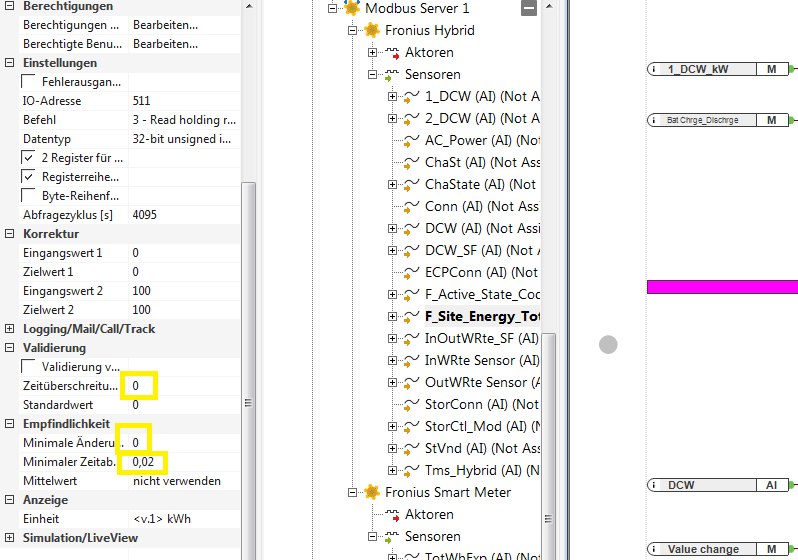Enable the Byte-Reihenfolge checkbox
Screen dimensions: 798x560
(x=28, y=195)
